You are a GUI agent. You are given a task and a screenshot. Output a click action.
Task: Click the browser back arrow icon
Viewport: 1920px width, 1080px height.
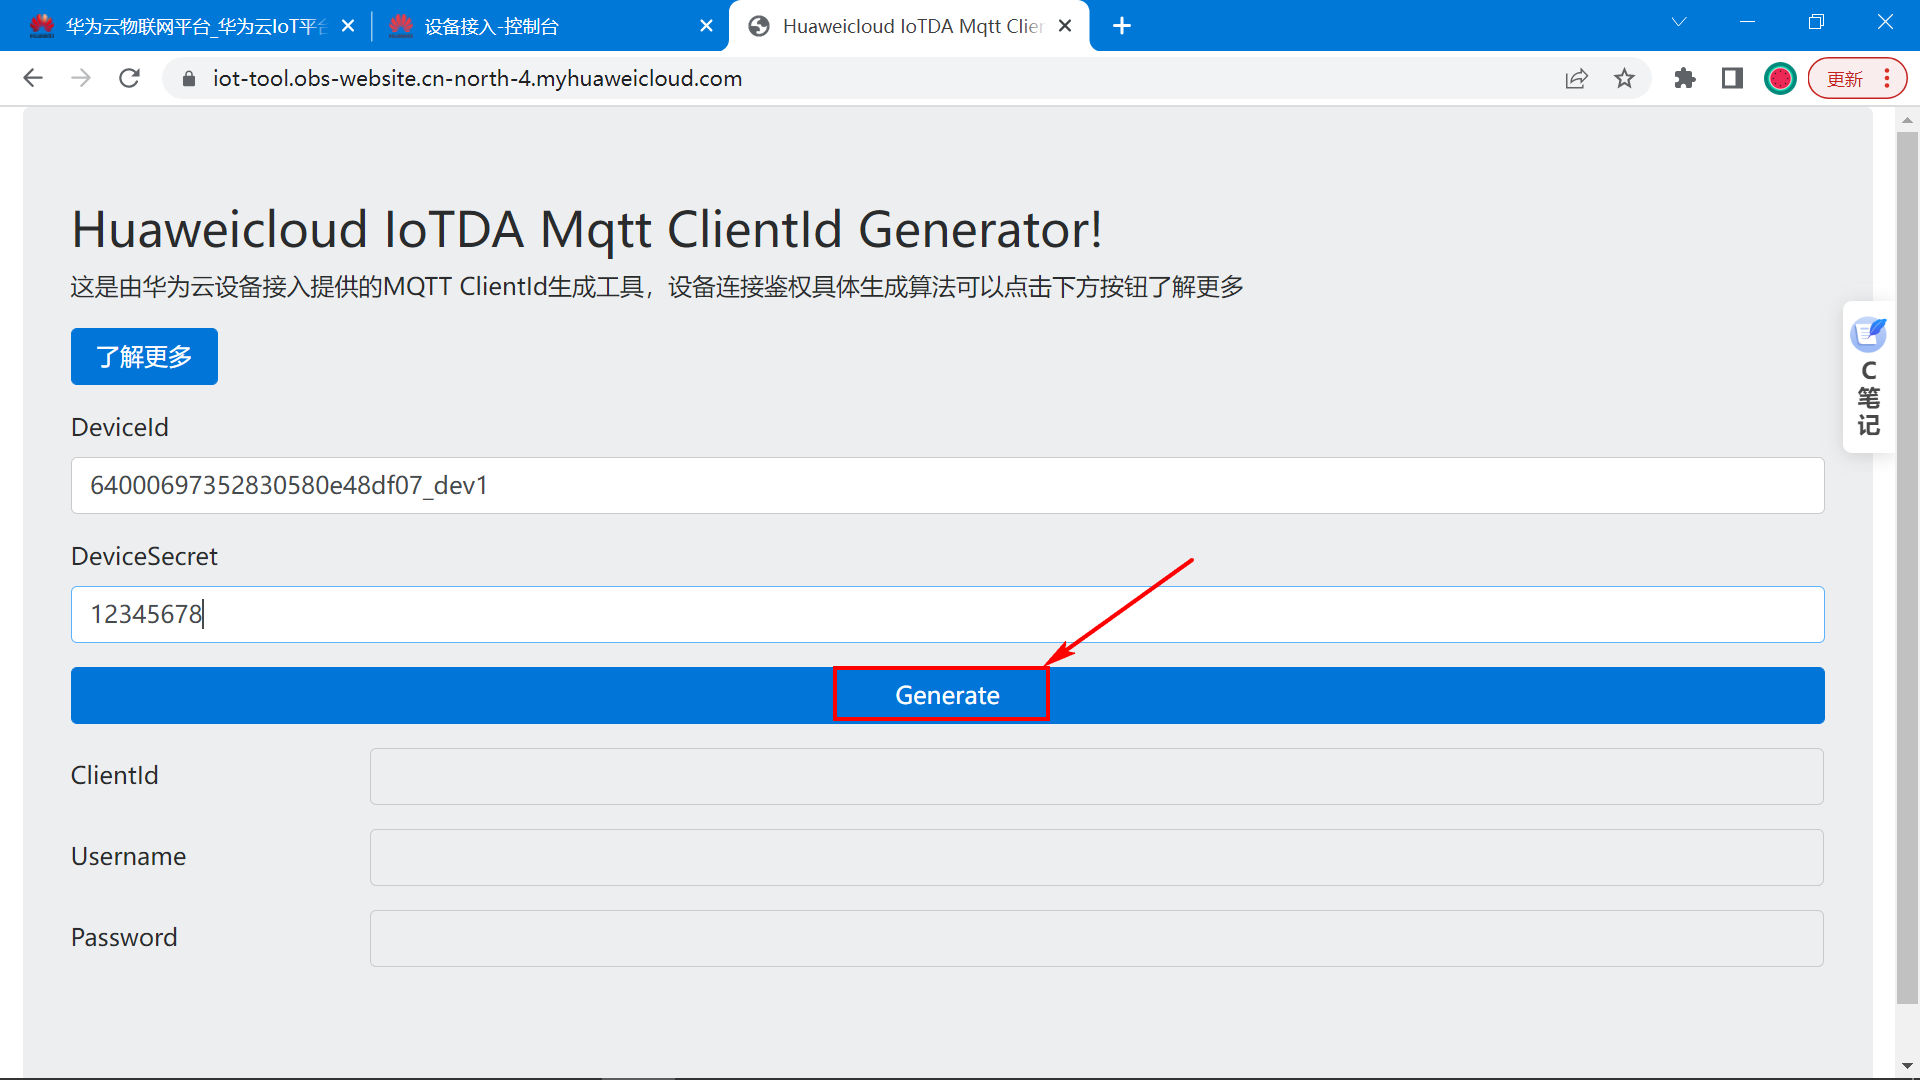pos(33,78)
